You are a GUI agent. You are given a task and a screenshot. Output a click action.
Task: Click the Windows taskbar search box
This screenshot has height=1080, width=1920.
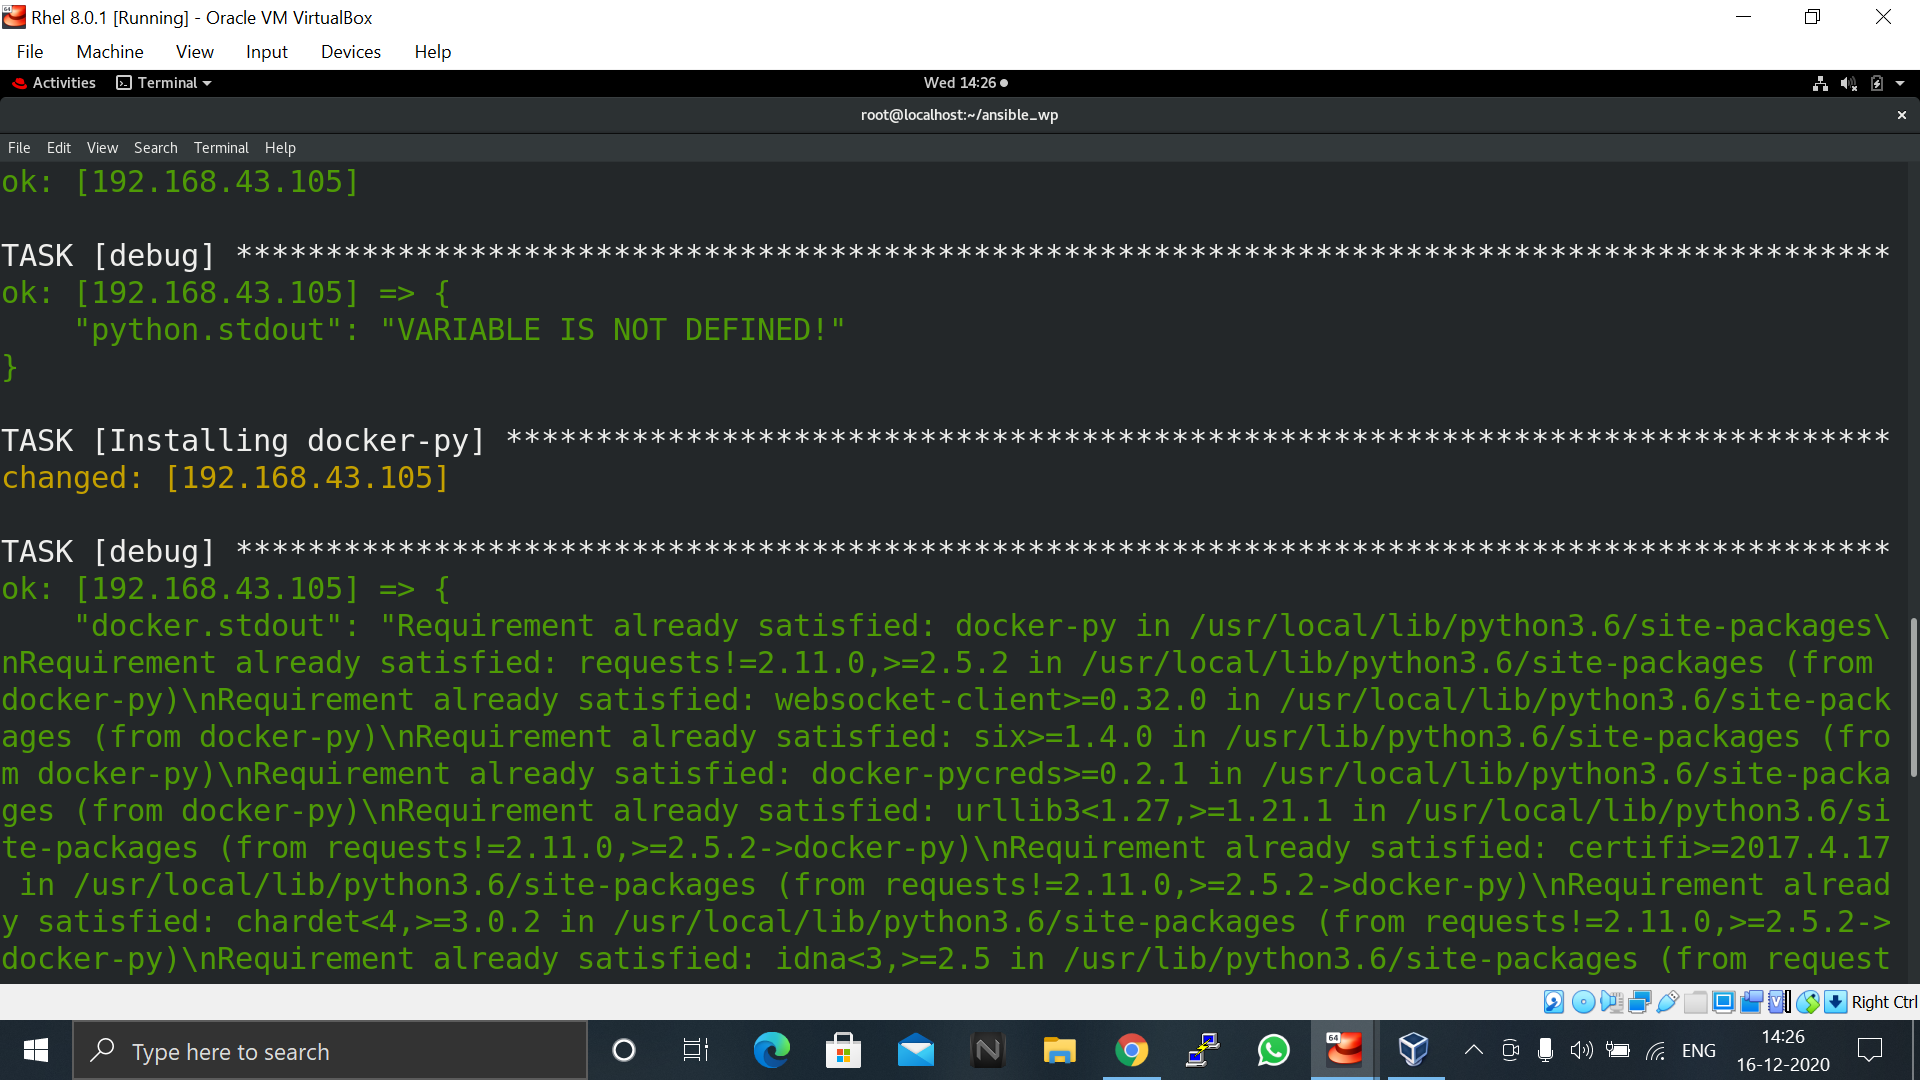330,1051
